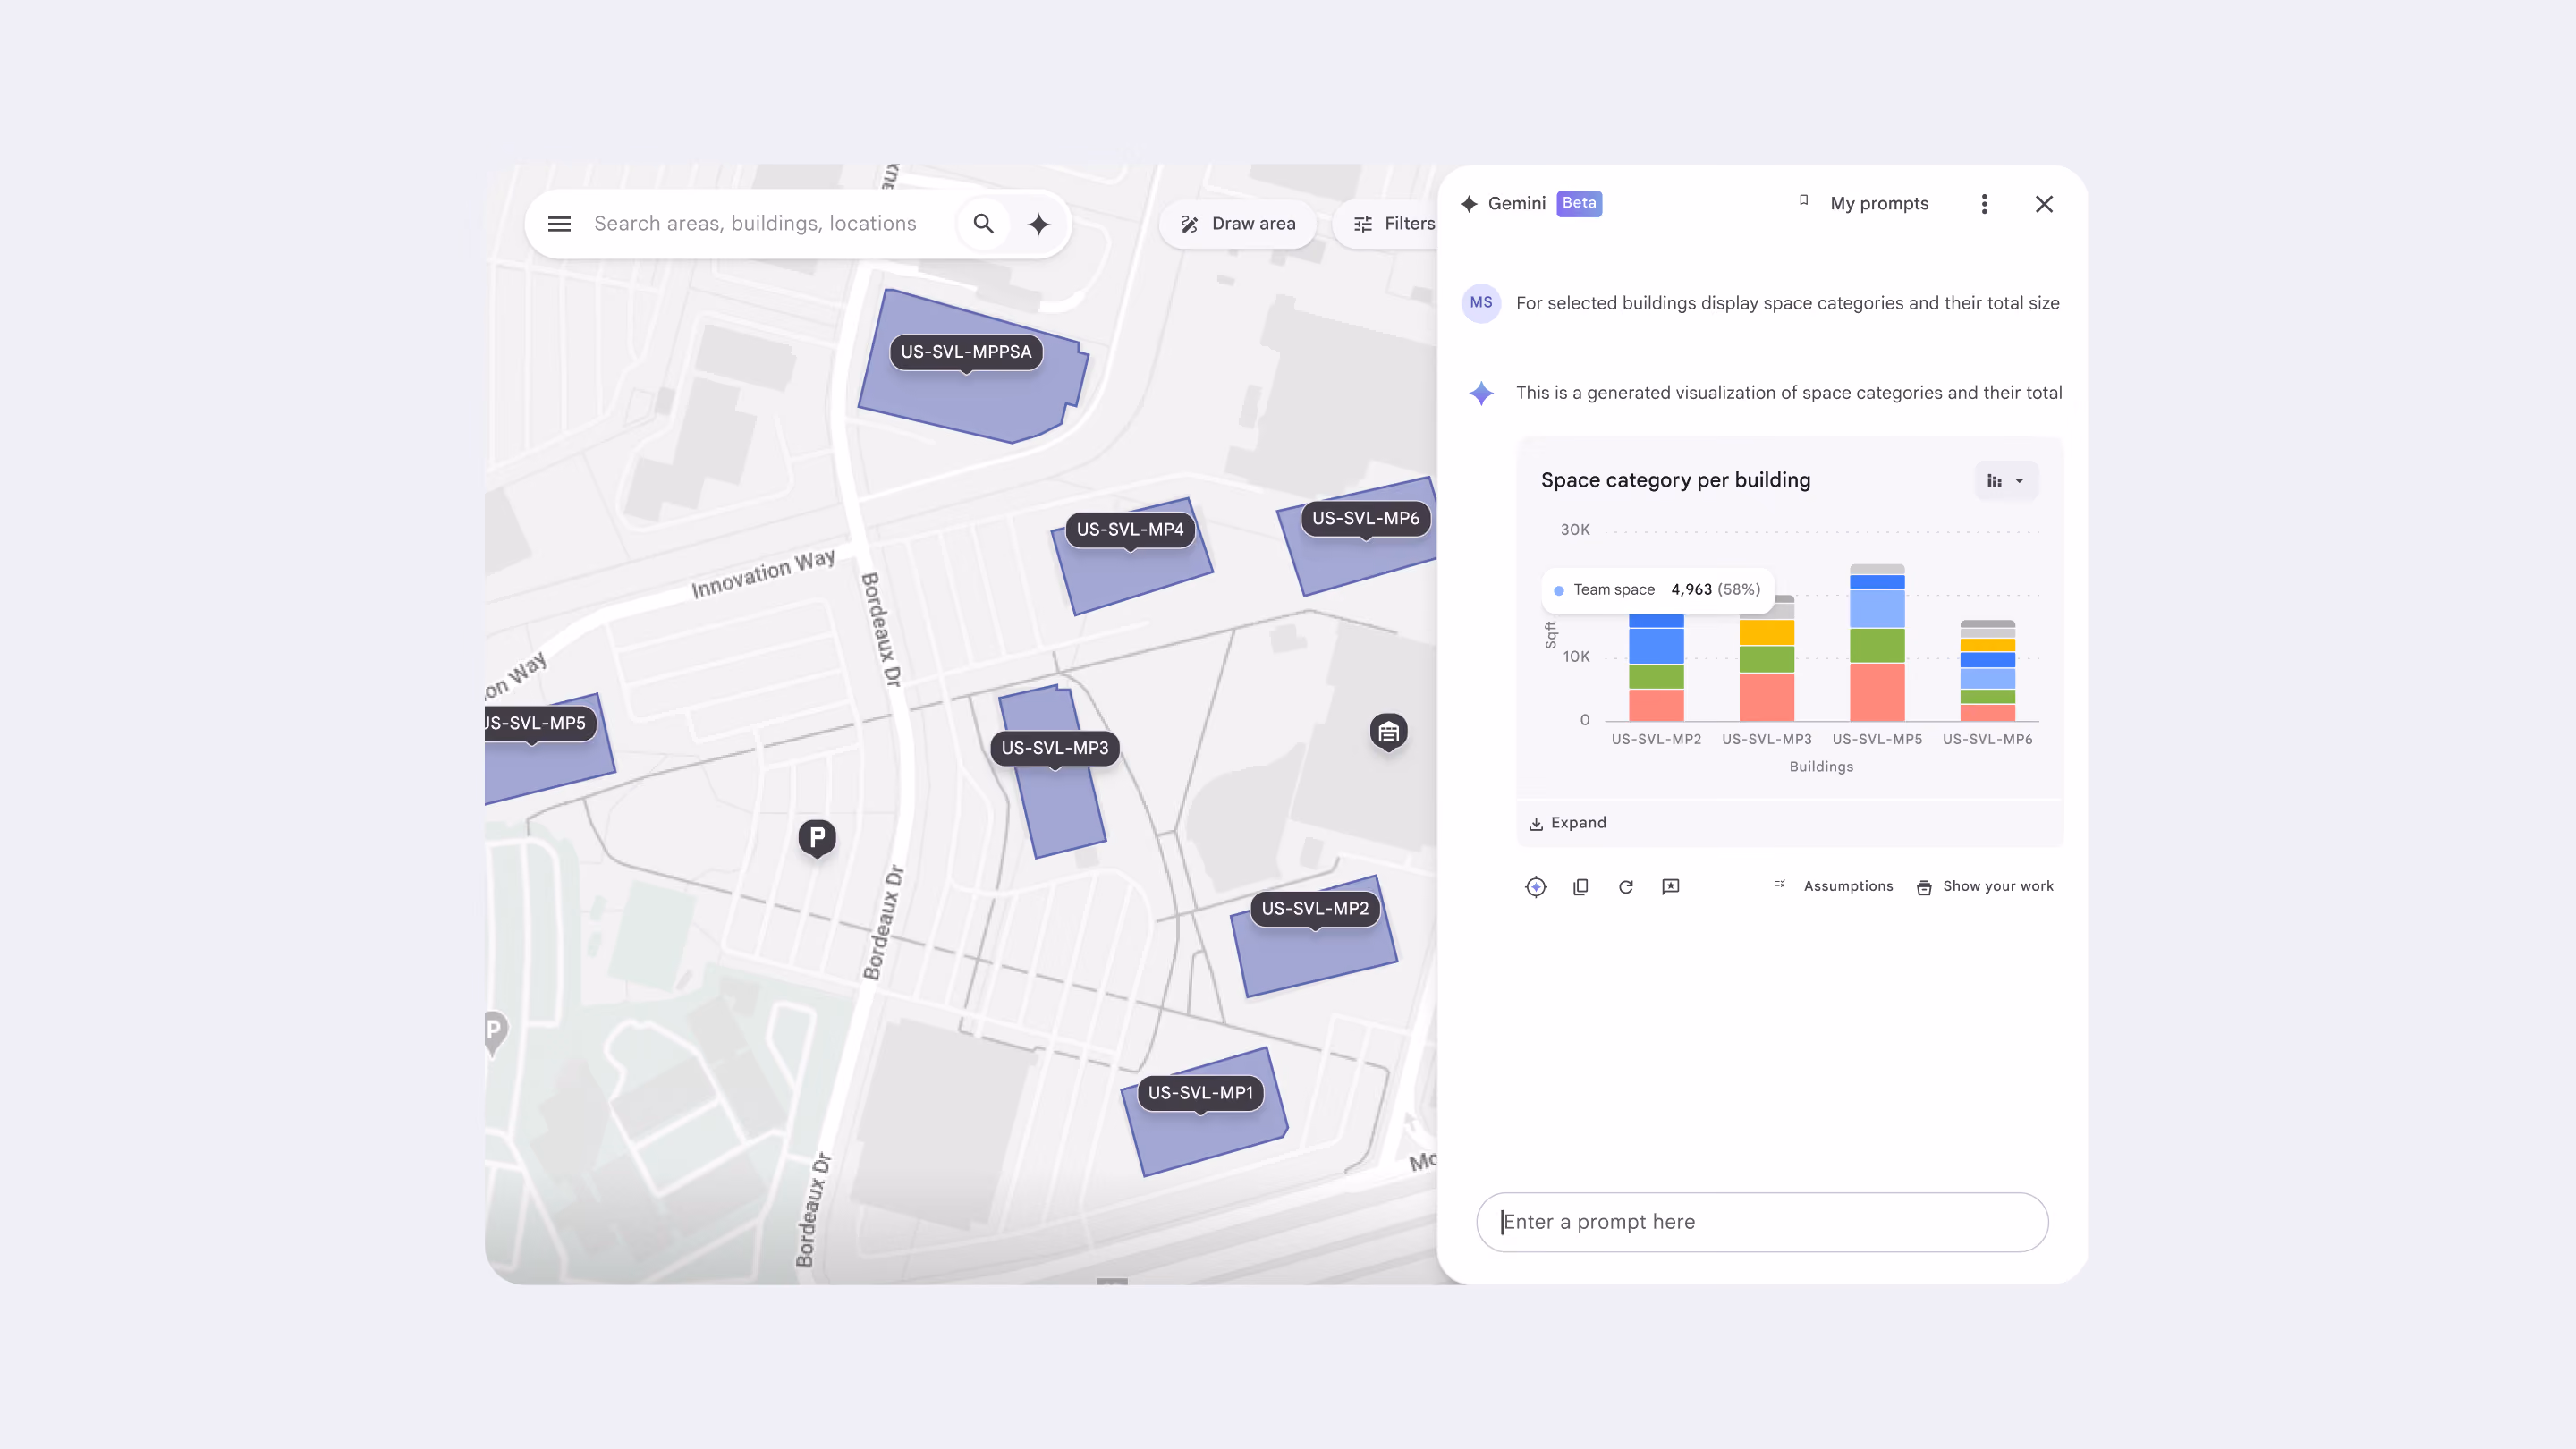Screen dimensions: 2576x1449
Task: Copy the Gemini response
Action: [x=1581, y=887]
